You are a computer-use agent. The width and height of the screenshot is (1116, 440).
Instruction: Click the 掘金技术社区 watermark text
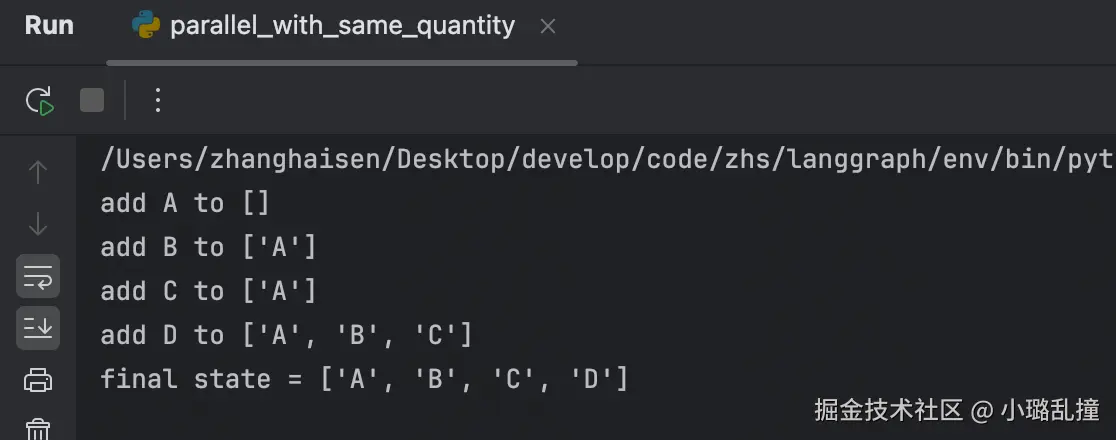click(x=888, y=409)
